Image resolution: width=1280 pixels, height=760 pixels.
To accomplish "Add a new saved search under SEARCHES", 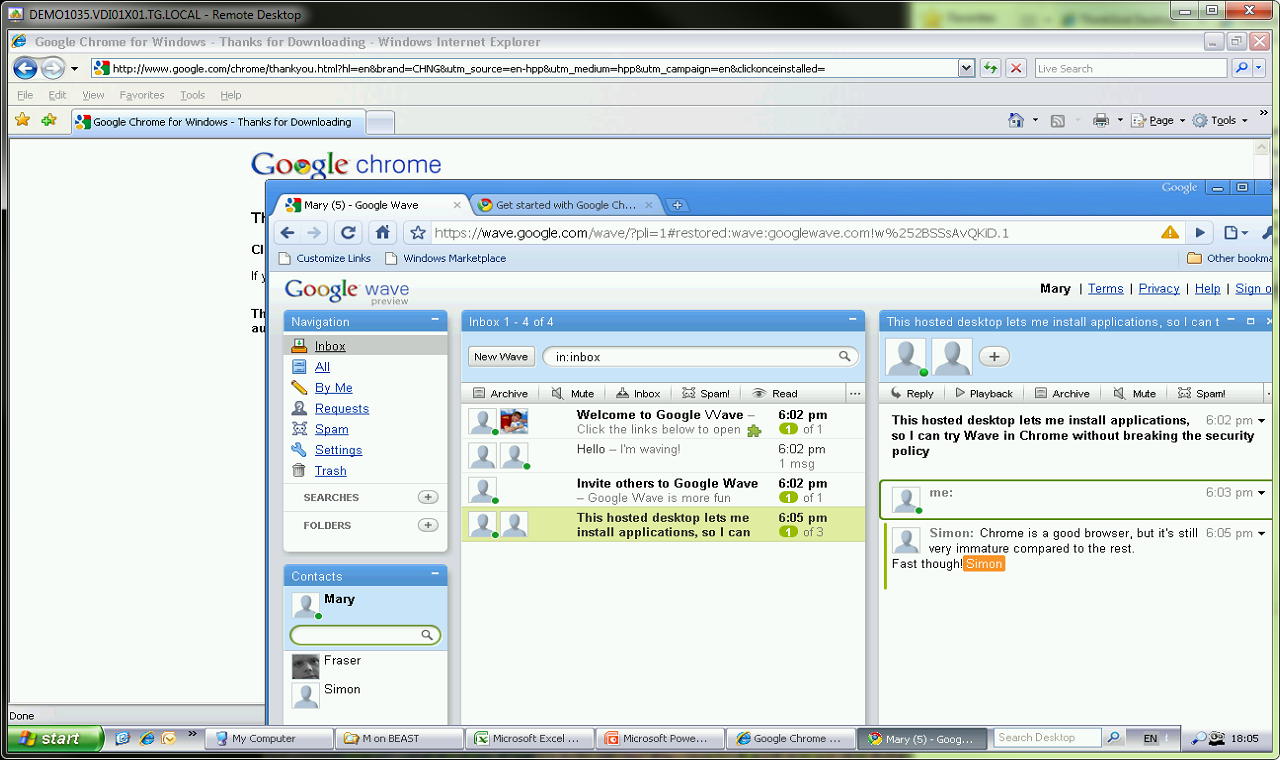I will (x=428, y=497).
